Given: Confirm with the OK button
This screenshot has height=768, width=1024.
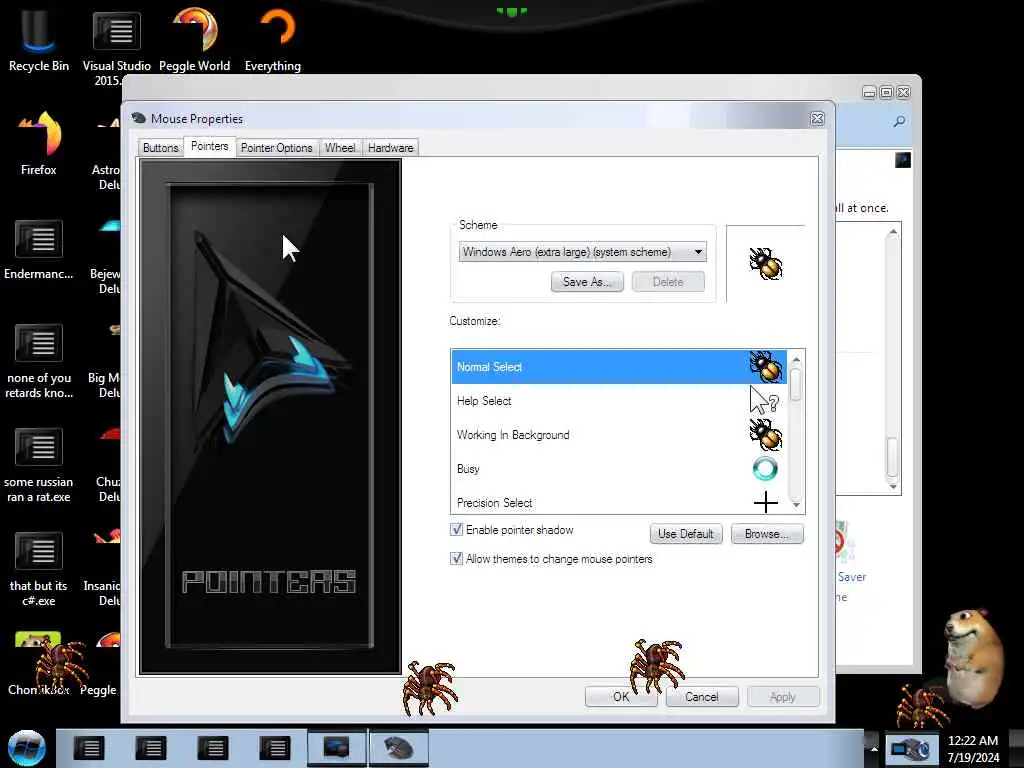Looking at the screenshot, I should tap(621, 697).
